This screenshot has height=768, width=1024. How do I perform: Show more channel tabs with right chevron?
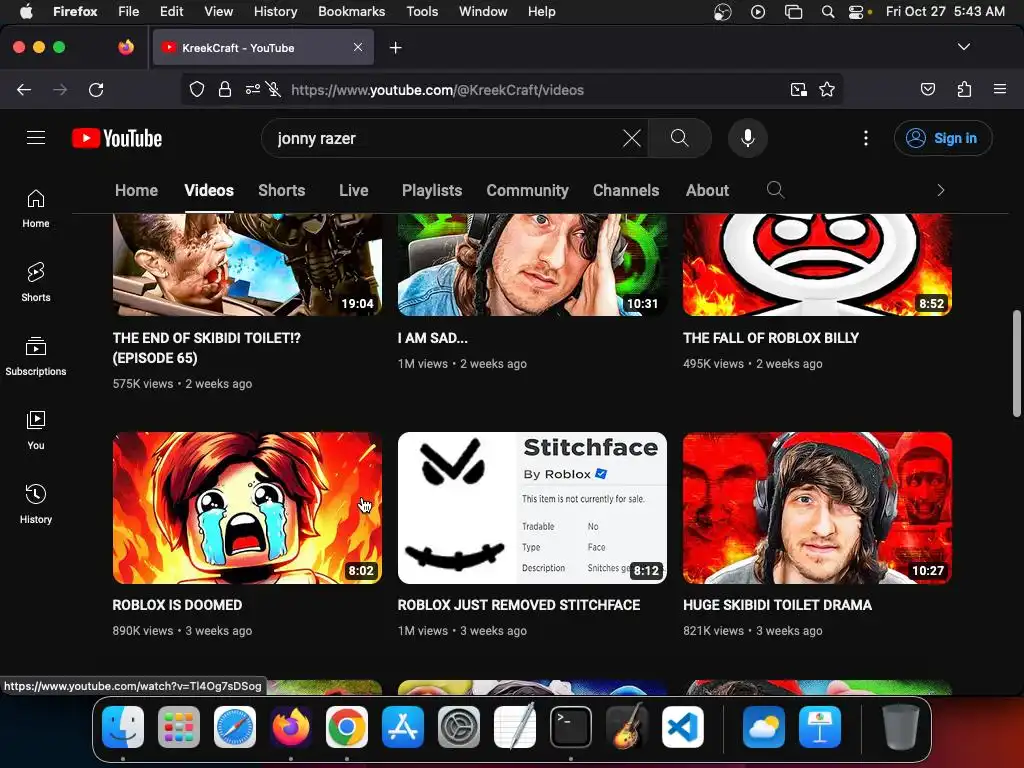pos(940,190)
